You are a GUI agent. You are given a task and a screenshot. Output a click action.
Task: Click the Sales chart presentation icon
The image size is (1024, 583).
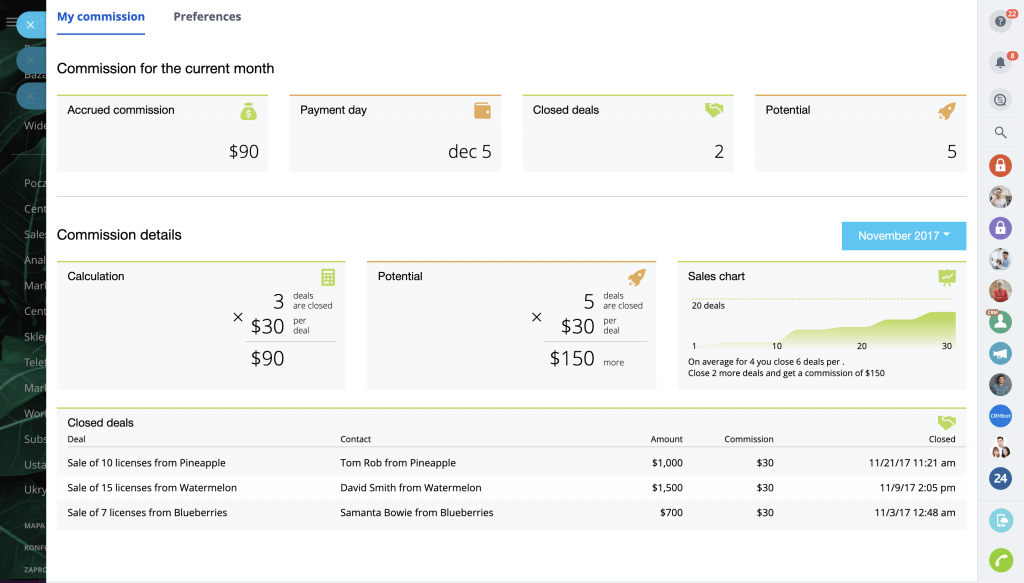point(947,277)
